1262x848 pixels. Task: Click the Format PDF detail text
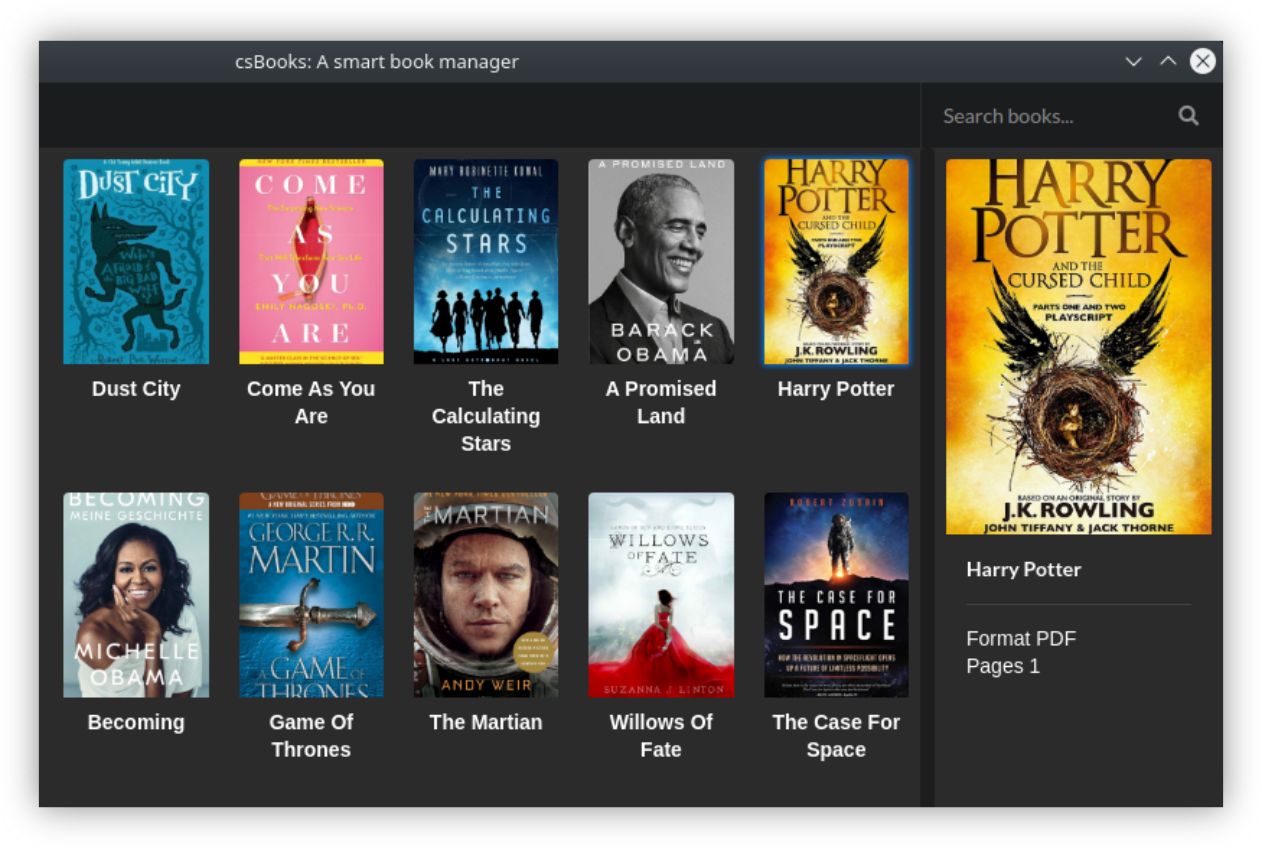point(1021,638)
